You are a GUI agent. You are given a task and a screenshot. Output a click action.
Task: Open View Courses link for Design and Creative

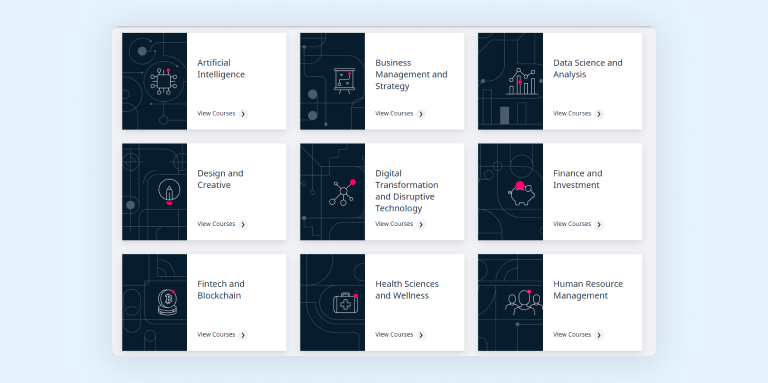tap(216, 224)
